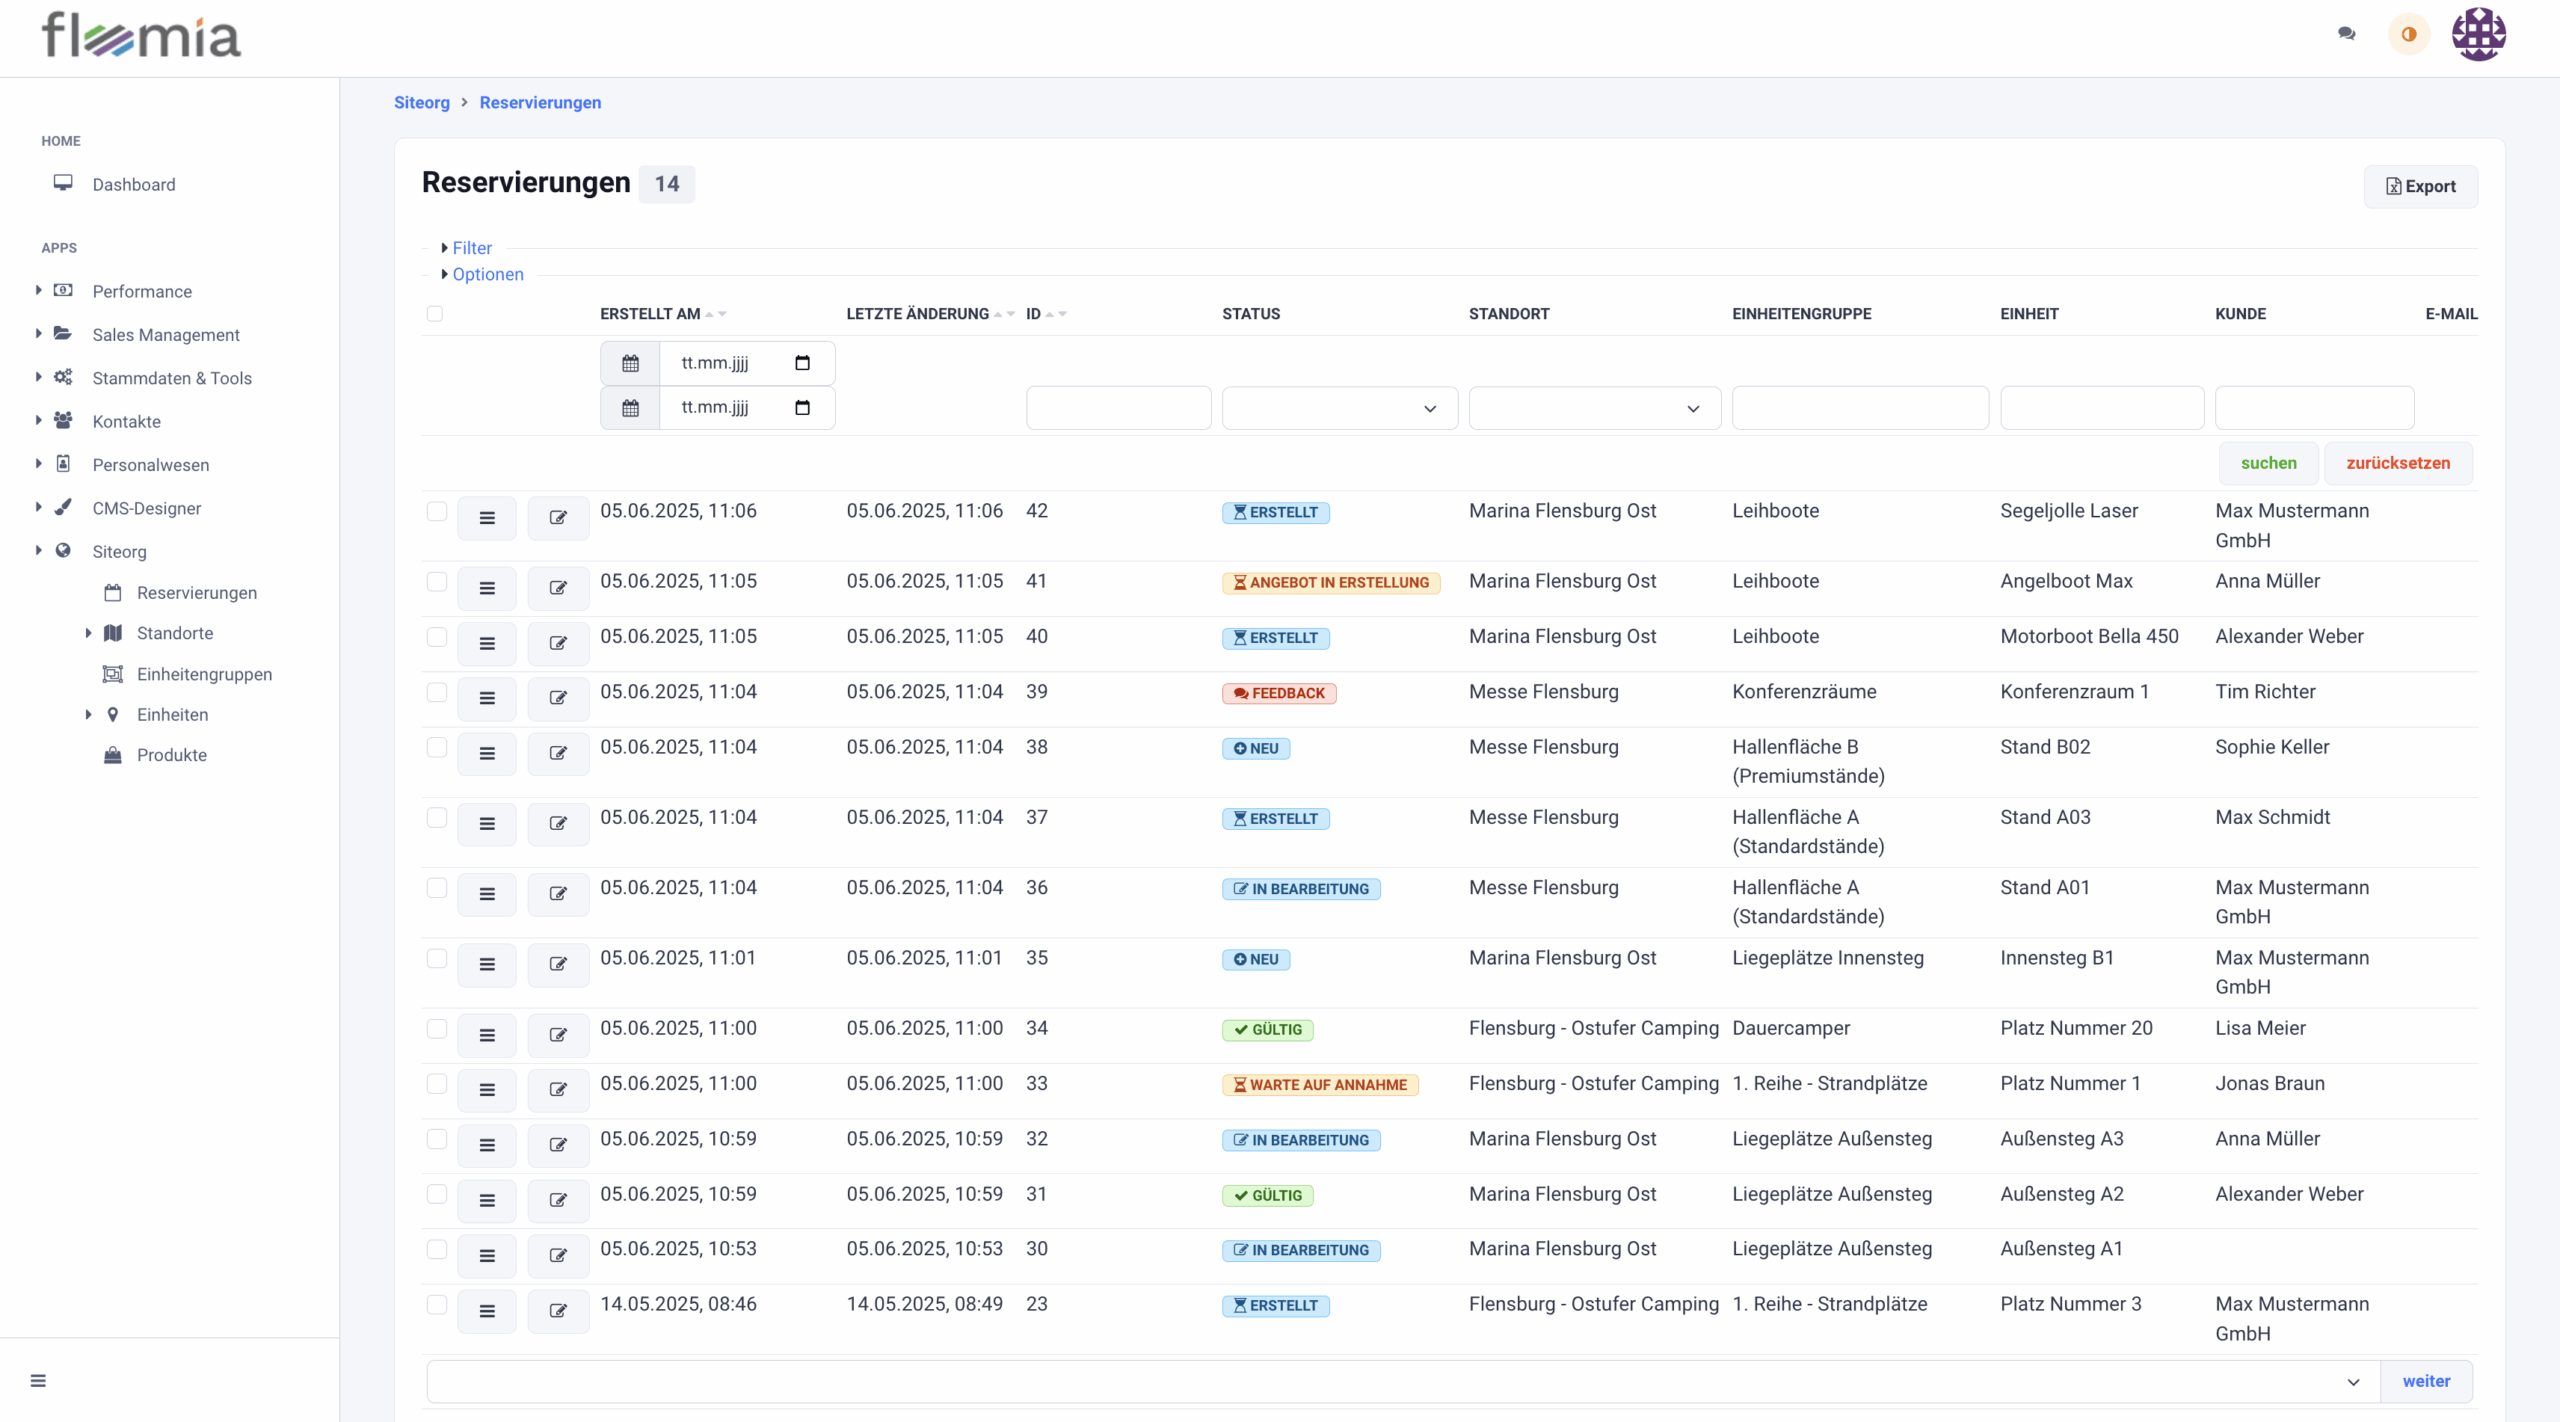Open Einheitengruppen in the sidebar
The height and width of the screenshot is (1422, 2560).
tap(204, 674)
